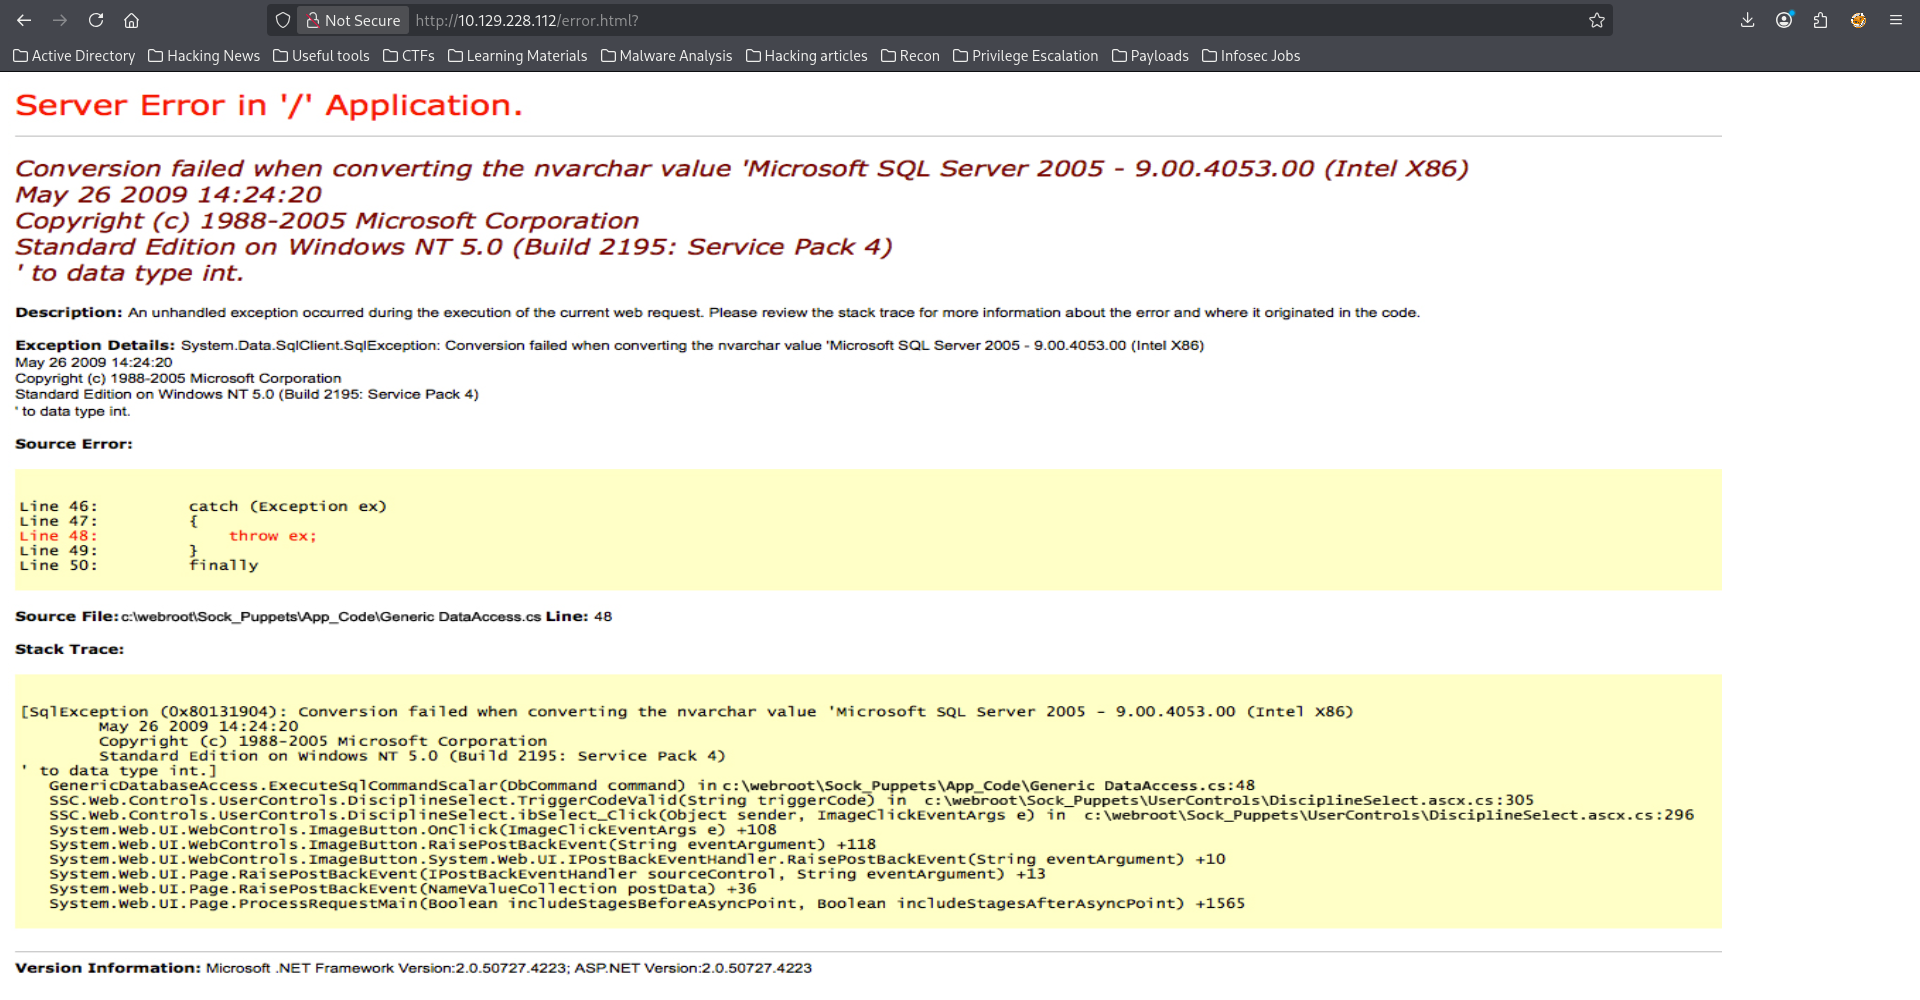Reload the current error page
Viewport: 1920px width, 1000px height.
[x=95, y=20]
